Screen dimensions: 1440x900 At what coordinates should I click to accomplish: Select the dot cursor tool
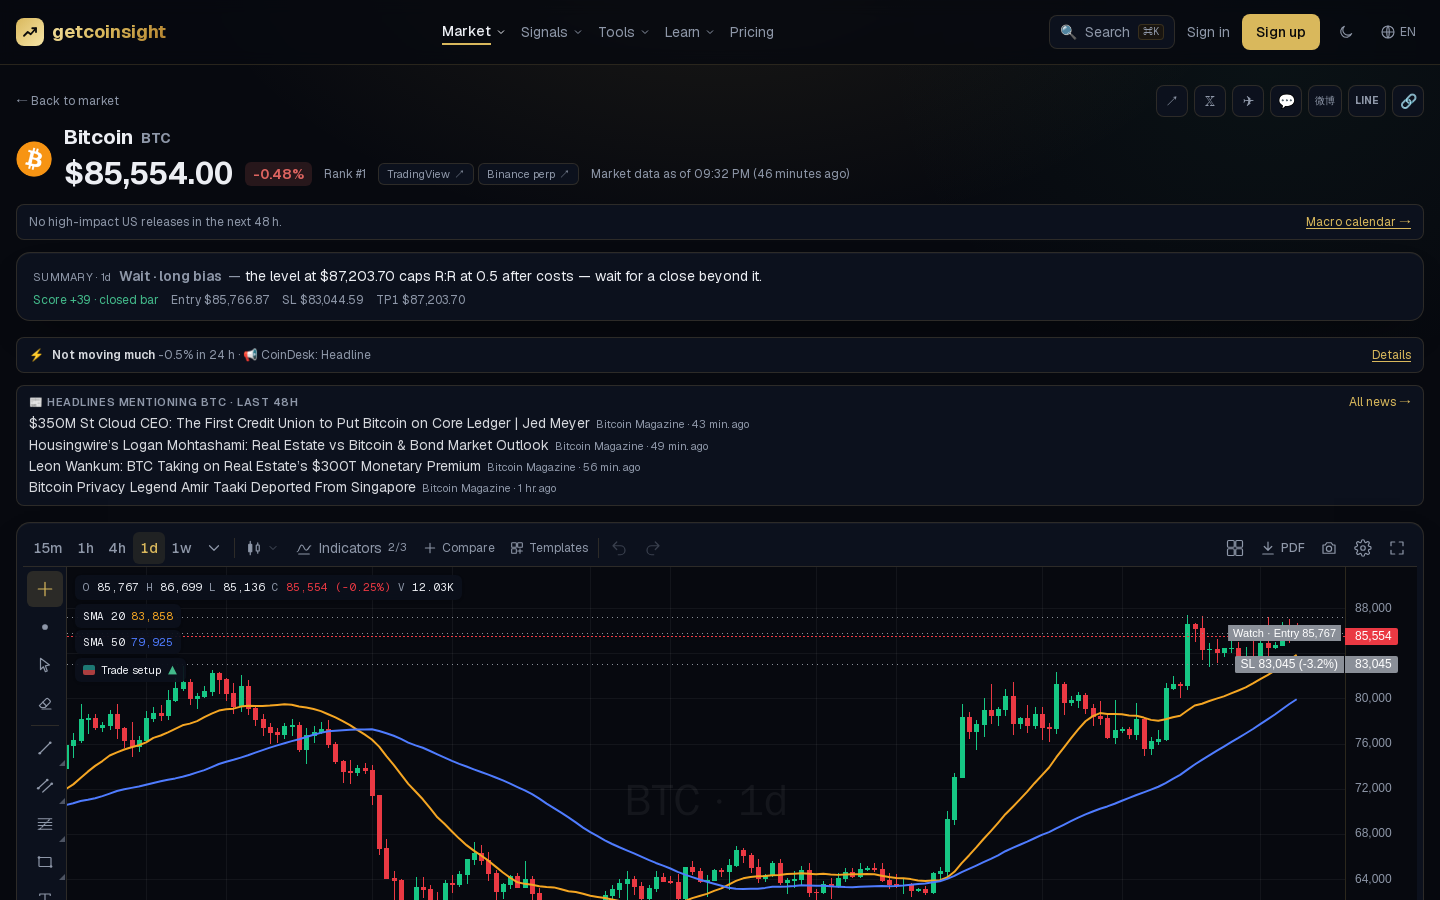[45, 627]
